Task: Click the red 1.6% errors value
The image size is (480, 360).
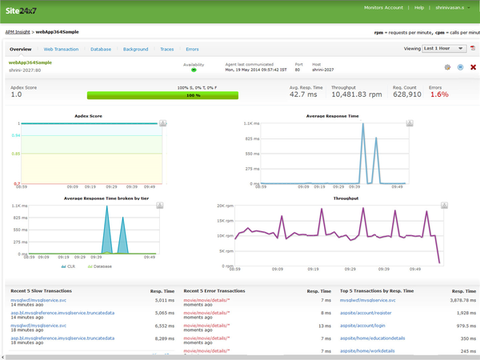Action: coord(439,94)
